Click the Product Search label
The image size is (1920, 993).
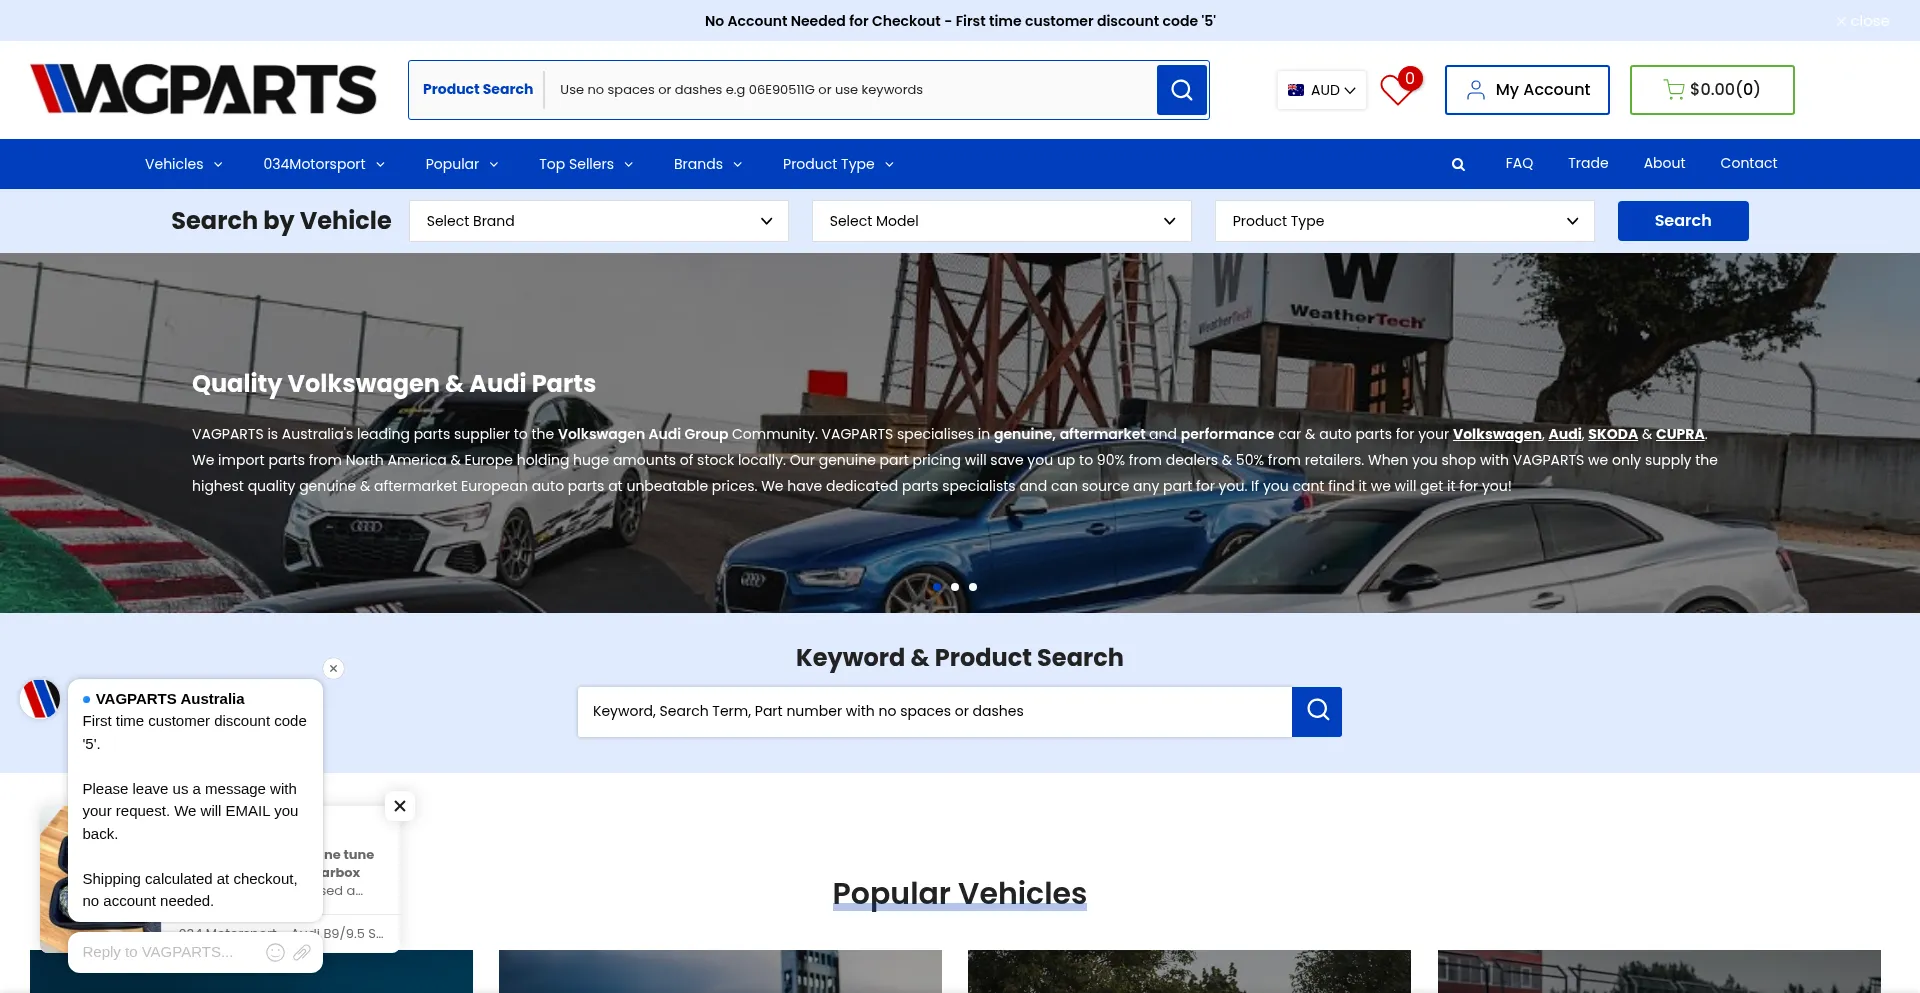[478, 89]
